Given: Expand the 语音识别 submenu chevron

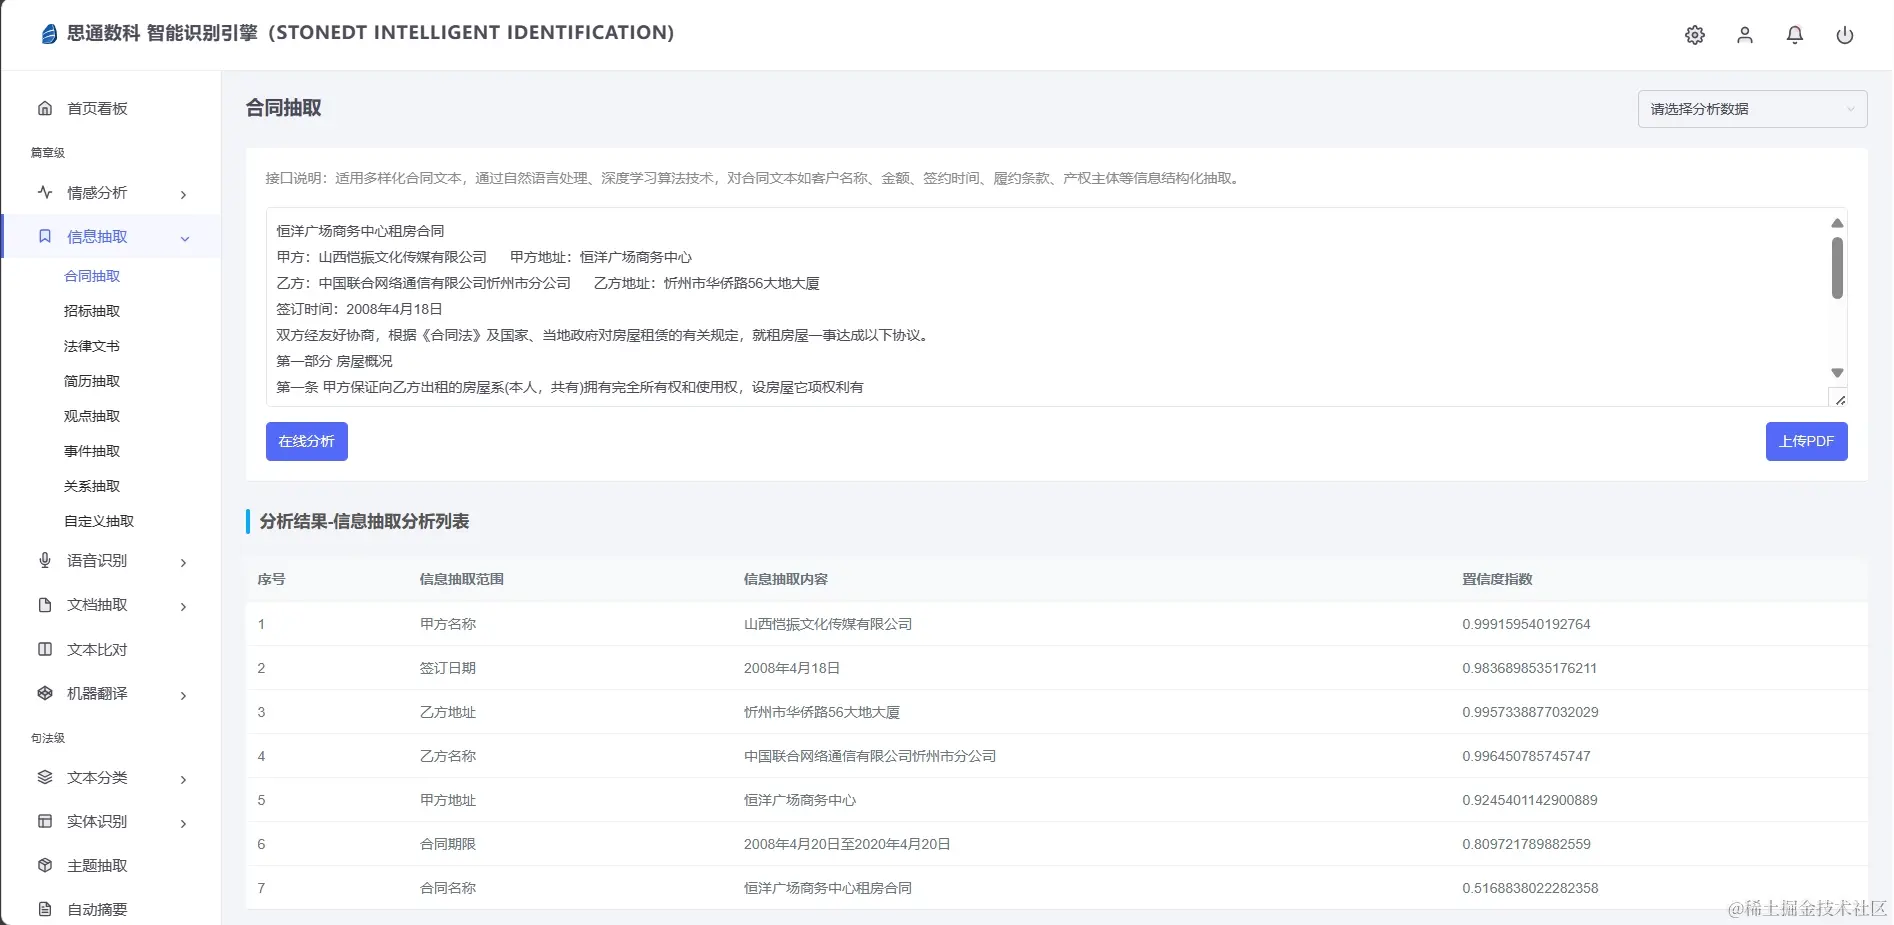Looking at the screenshot, I should [x=183, y=562].
